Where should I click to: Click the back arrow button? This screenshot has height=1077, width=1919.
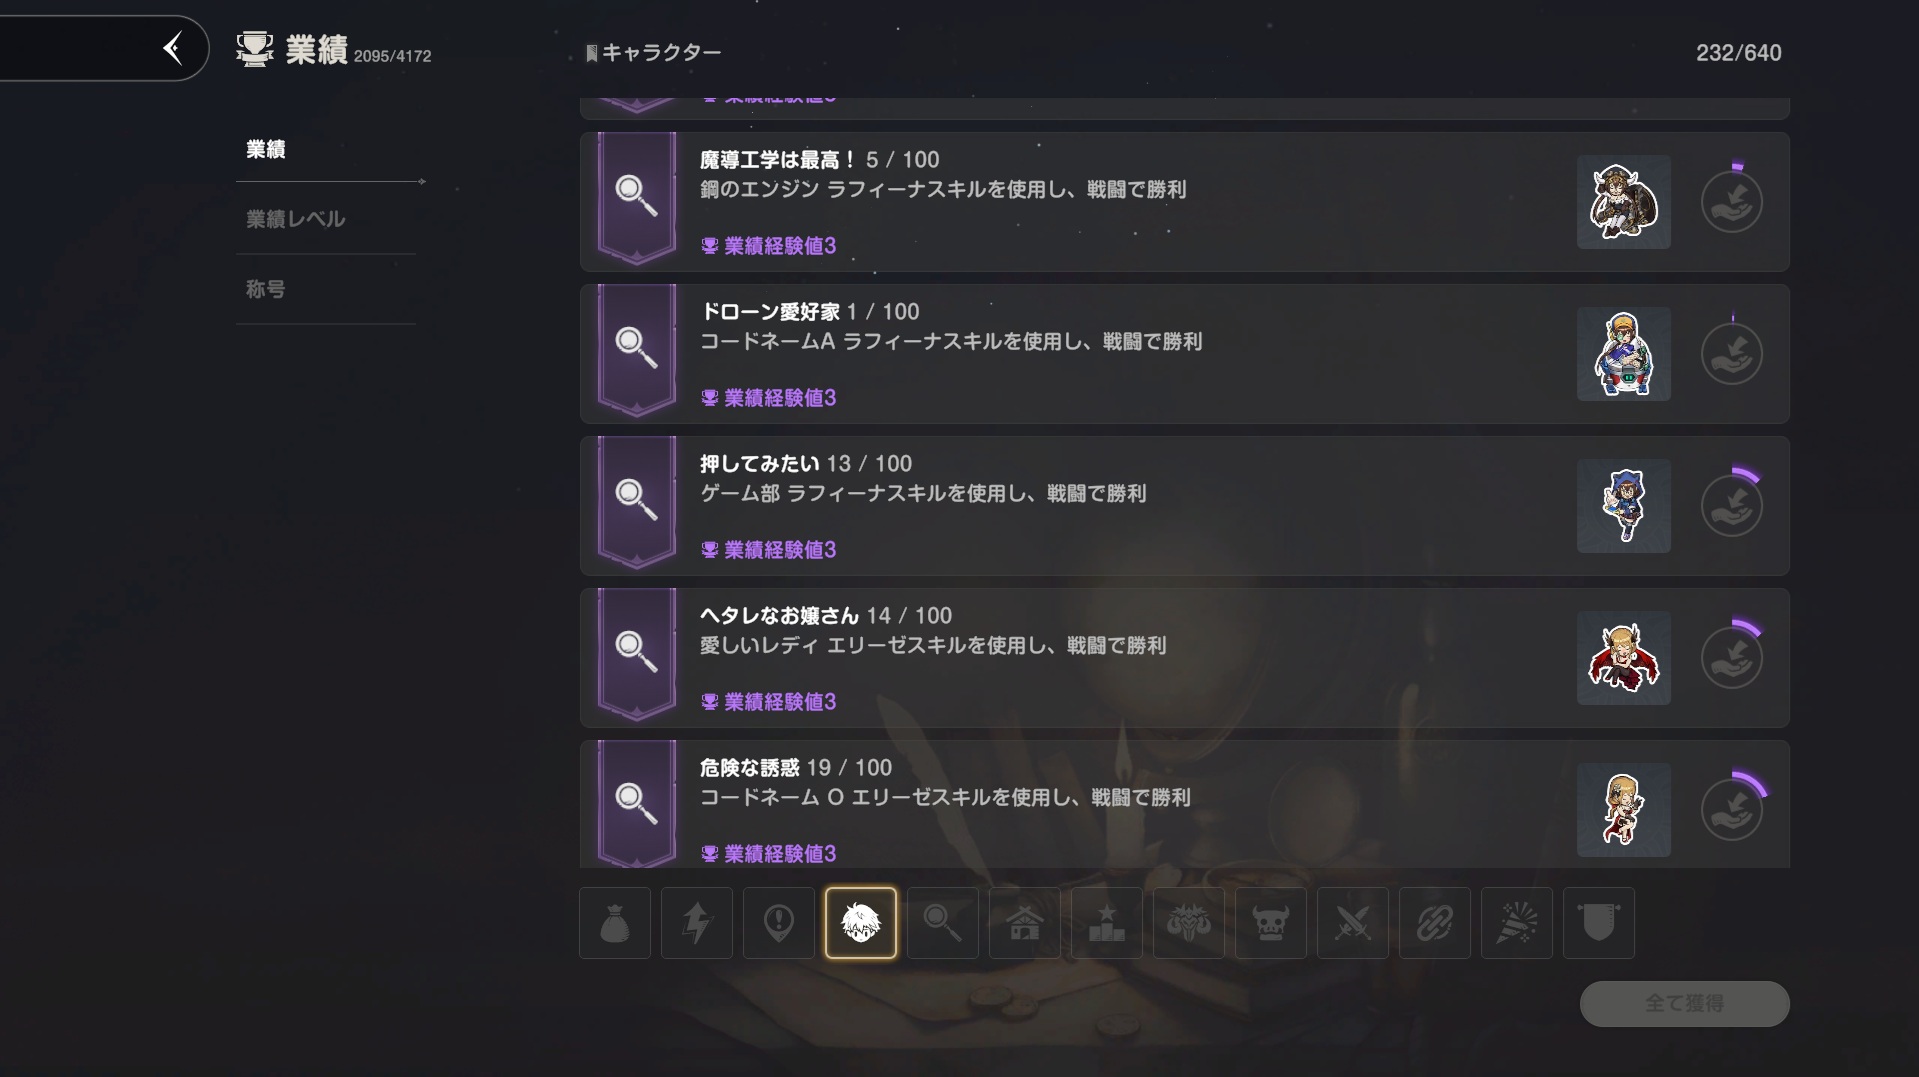coord(173,48)
